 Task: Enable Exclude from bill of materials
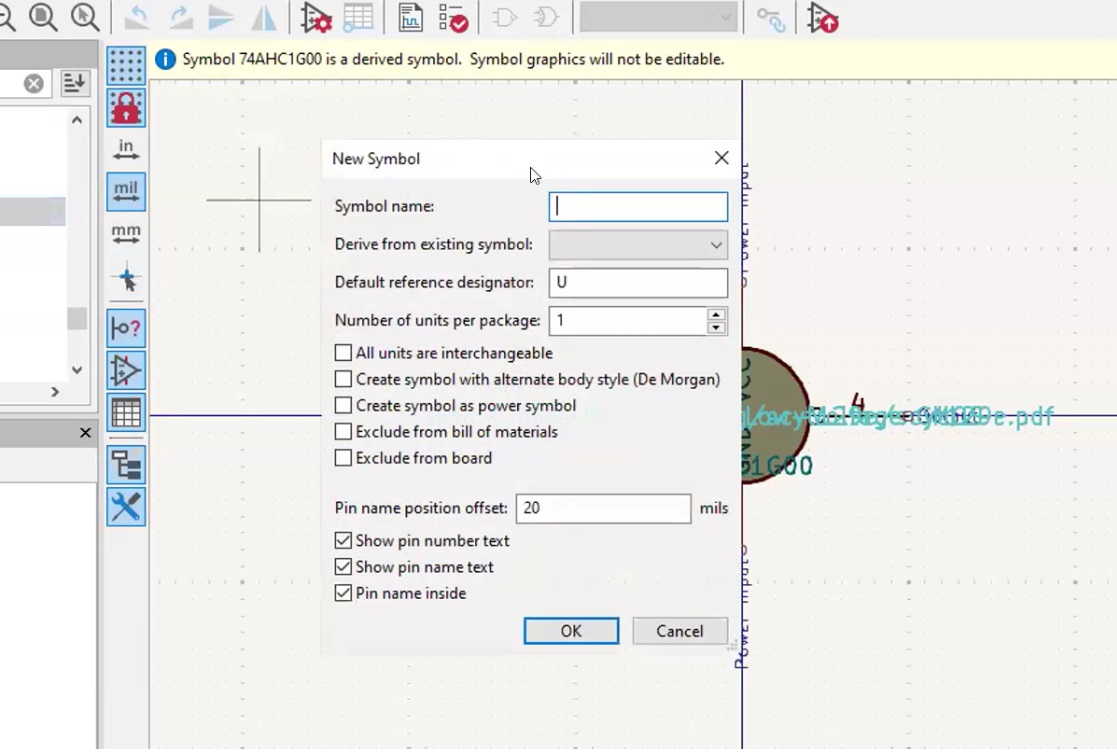pyautogui.click(x=343, y=431)
